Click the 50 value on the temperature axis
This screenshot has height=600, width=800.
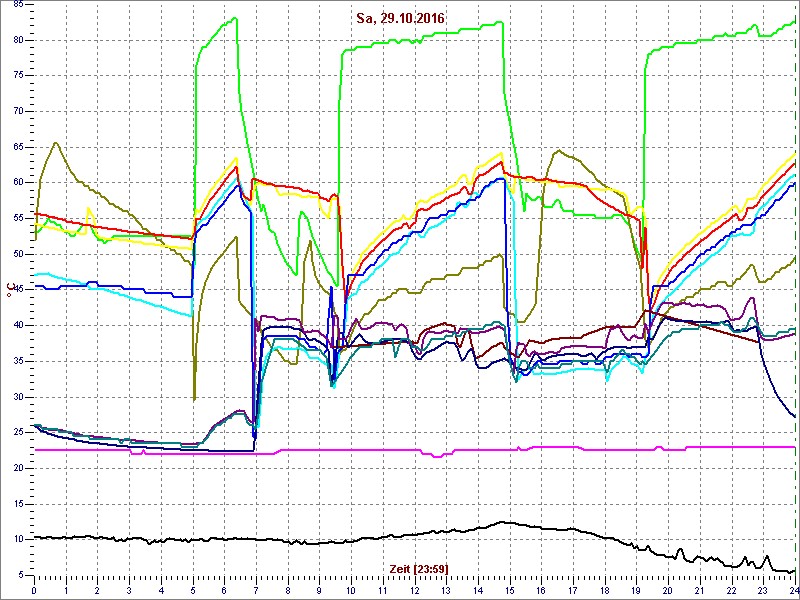[19, 254]
